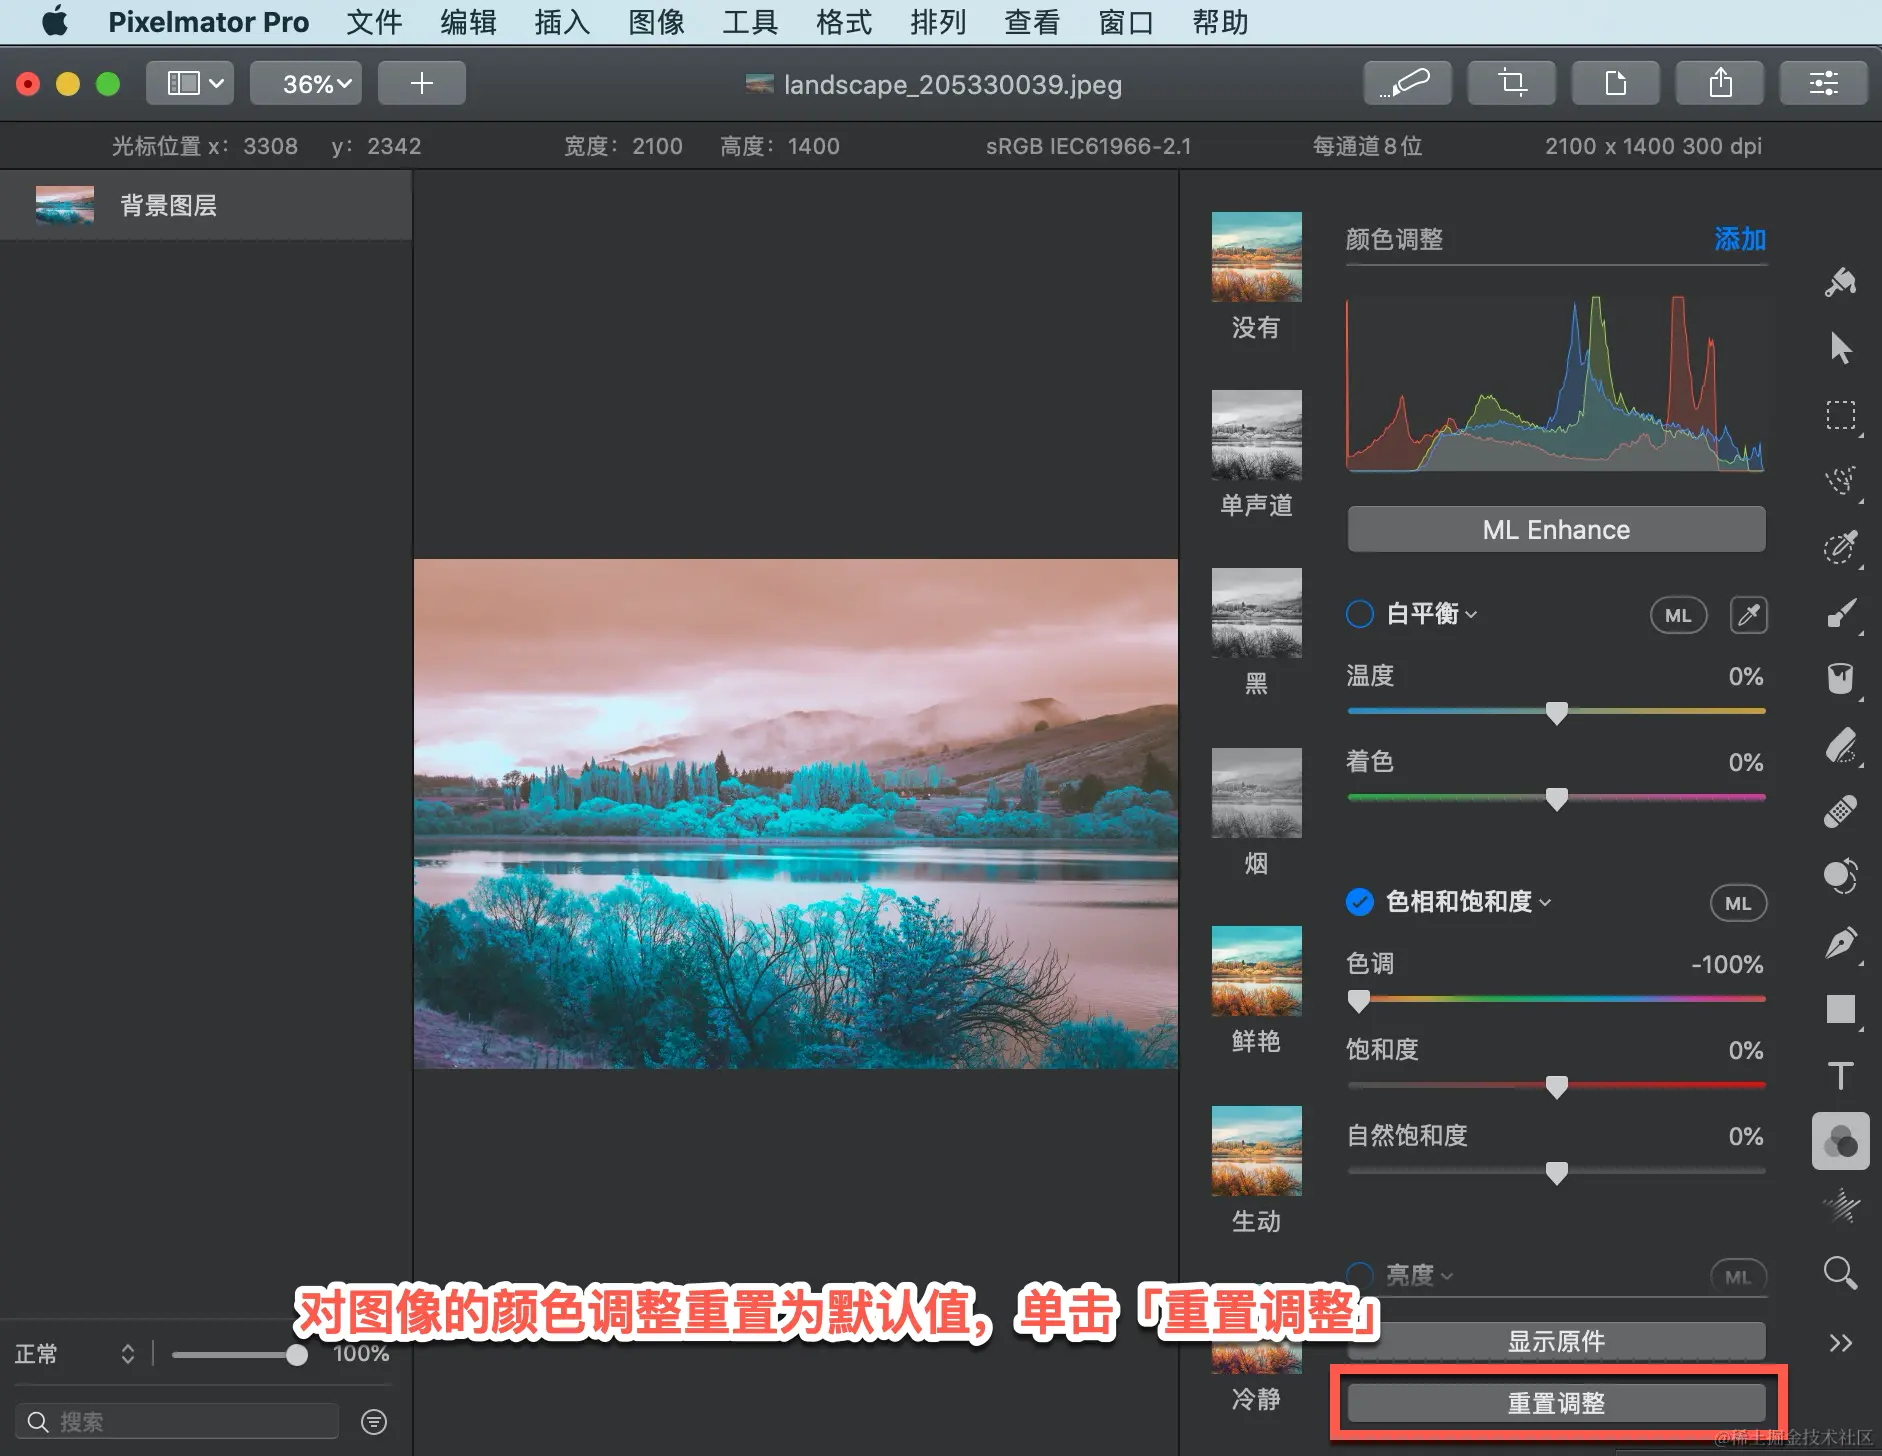Image resolution: width=1882 pixels, height=1456 pixels.
Task: Click the ML Enhance button
Action: pyautogui.click(x=1556, y=529)
